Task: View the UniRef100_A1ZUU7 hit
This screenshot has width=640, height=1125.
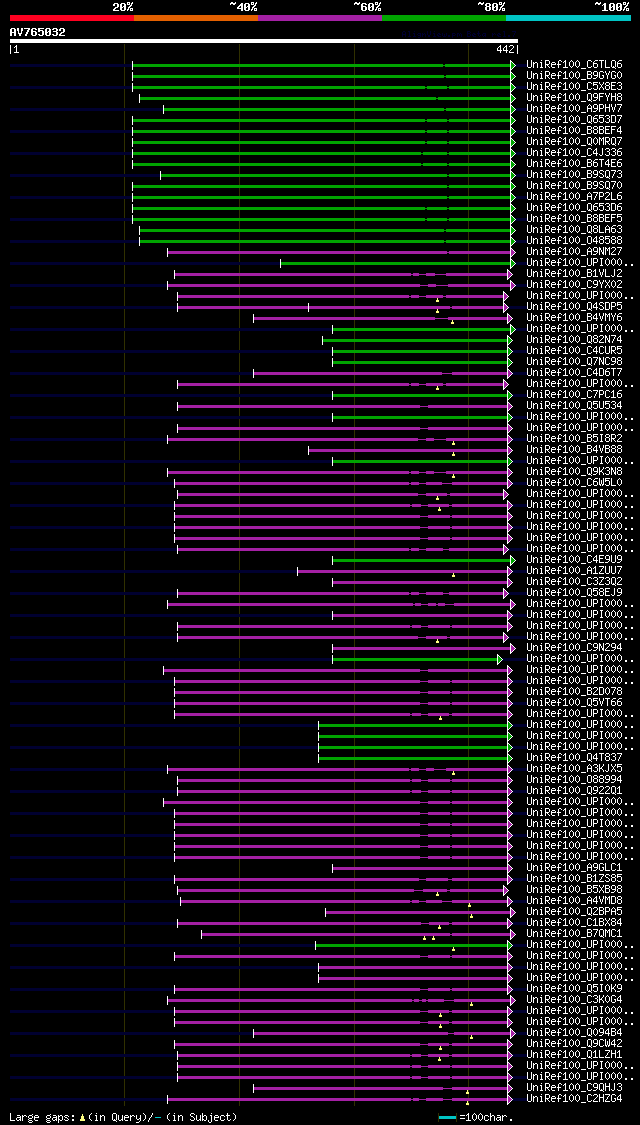Action: click(574, 570)
